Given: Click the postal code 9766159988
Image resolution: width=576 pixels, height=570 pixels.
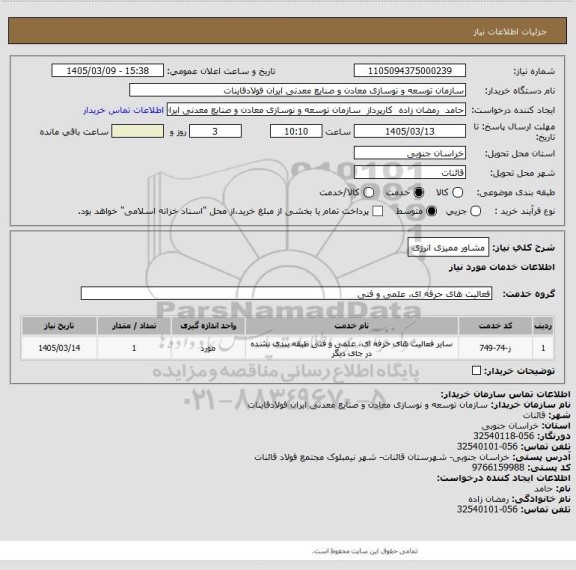Looking at the screenshot, I should tap(498, 468).
